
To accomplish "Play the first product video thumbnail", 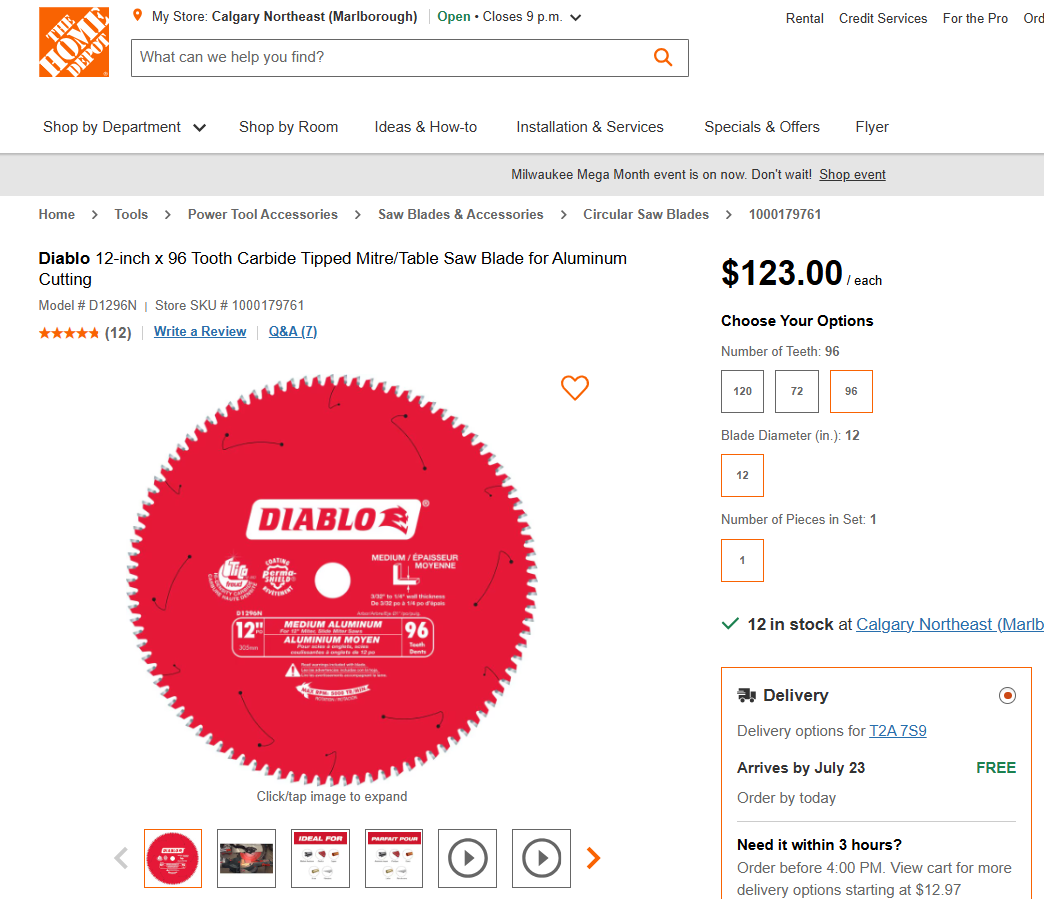I will pyautogui.click(x=468, y=858).
